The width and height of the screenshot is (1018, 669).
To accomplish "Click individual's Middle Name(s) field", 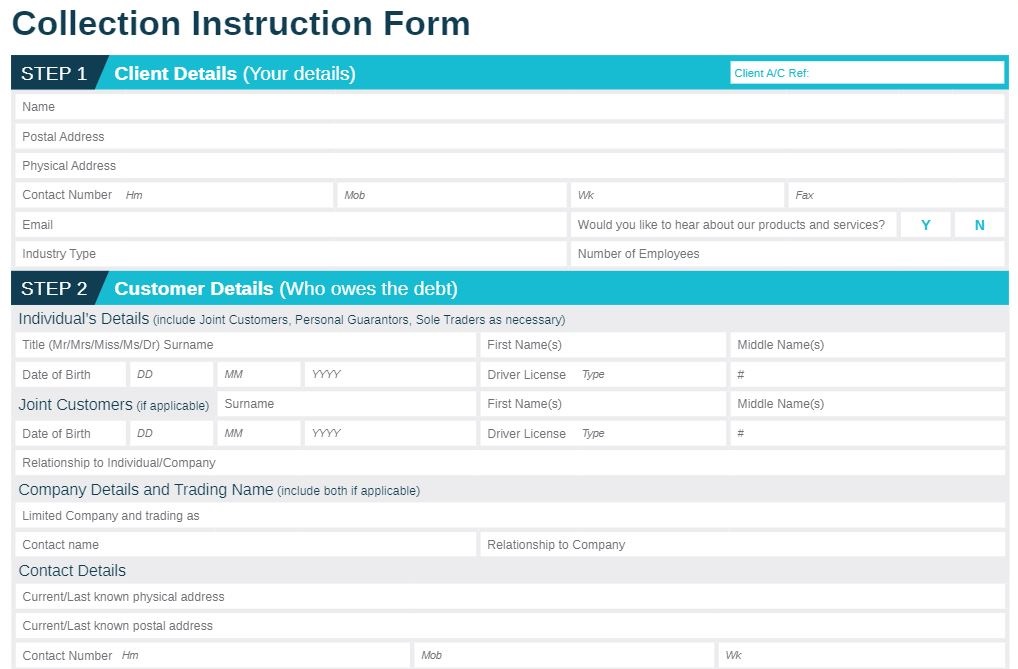I will (x=867, y=345).
